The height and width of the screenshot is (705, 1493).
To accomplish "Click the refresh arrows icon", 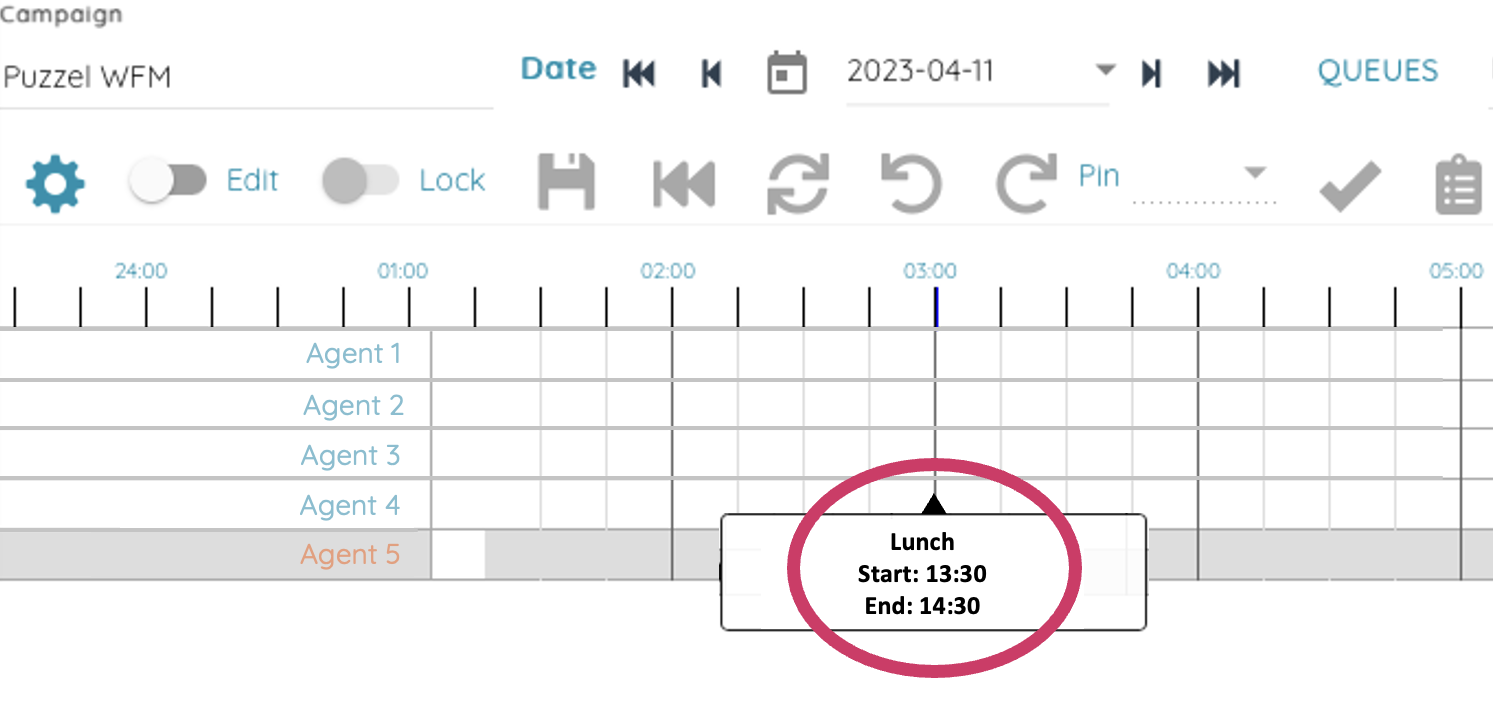I will point(797,184).
